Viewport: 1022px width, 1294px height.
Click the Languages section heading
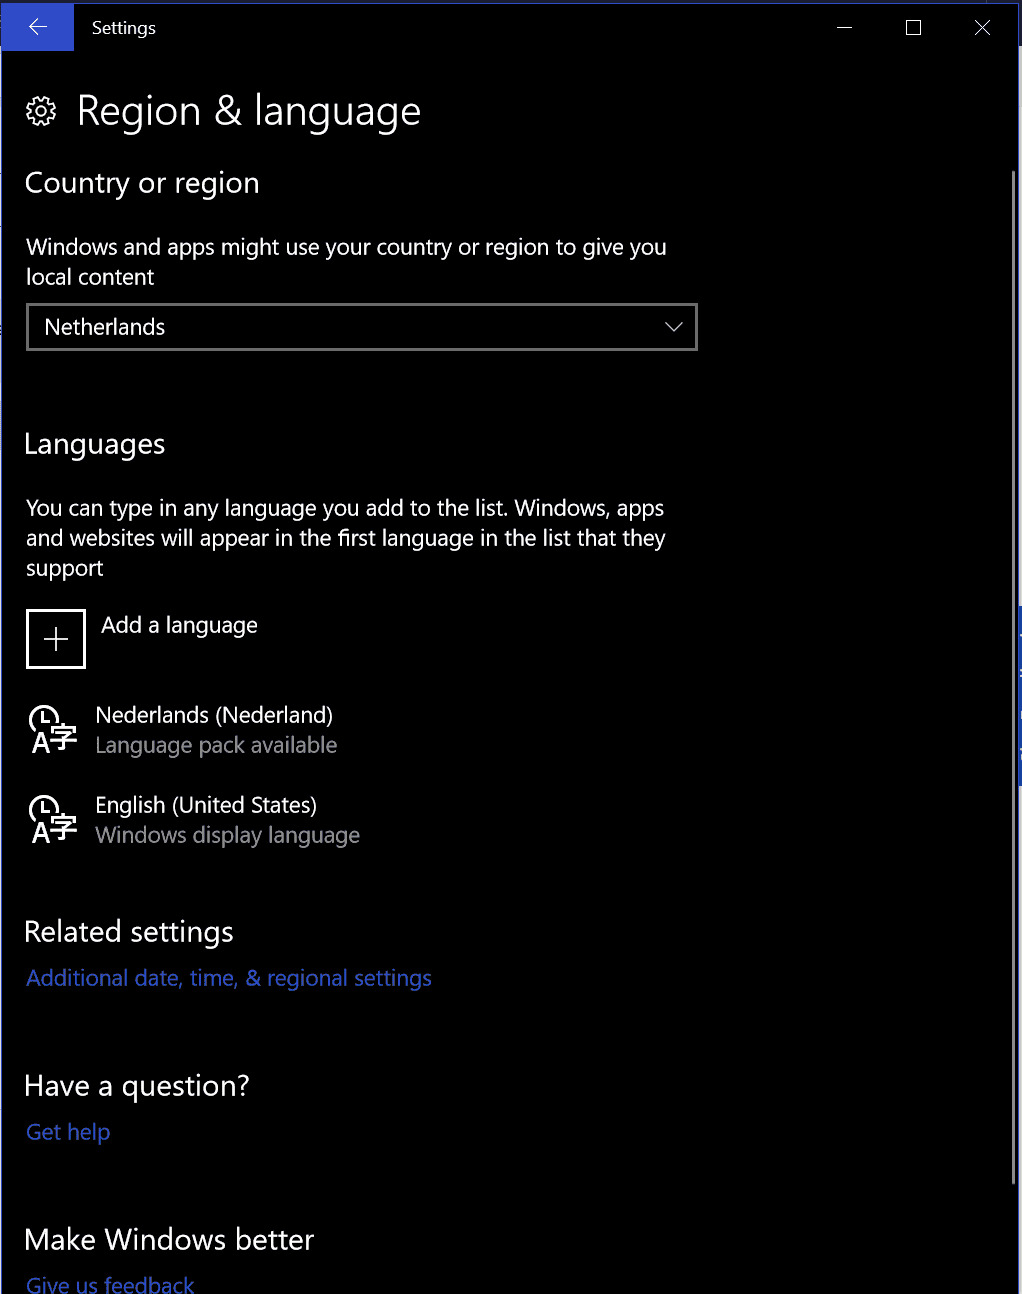click(x=95, y=444)
